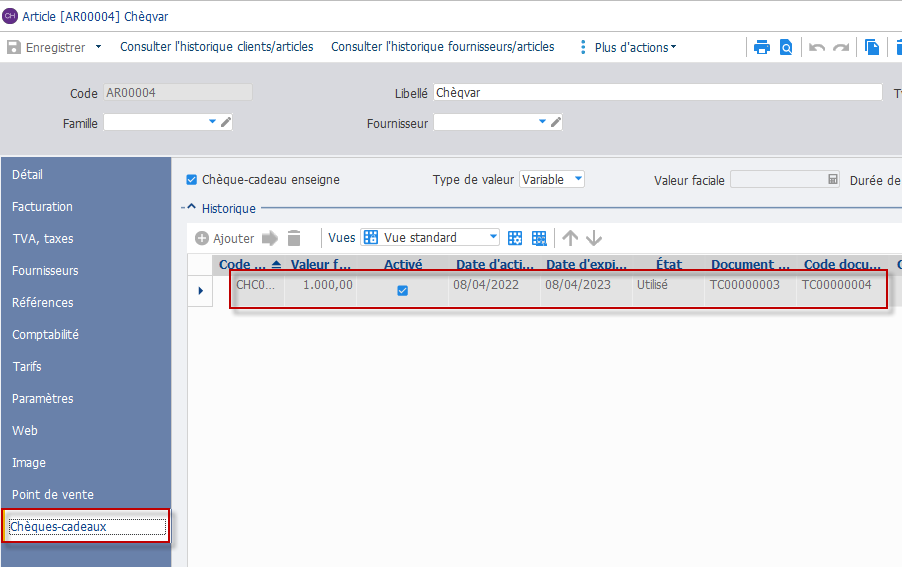Click the move up arrow icon
The image size is (902, 567).
pyautogui.click(x=570, y=238)
